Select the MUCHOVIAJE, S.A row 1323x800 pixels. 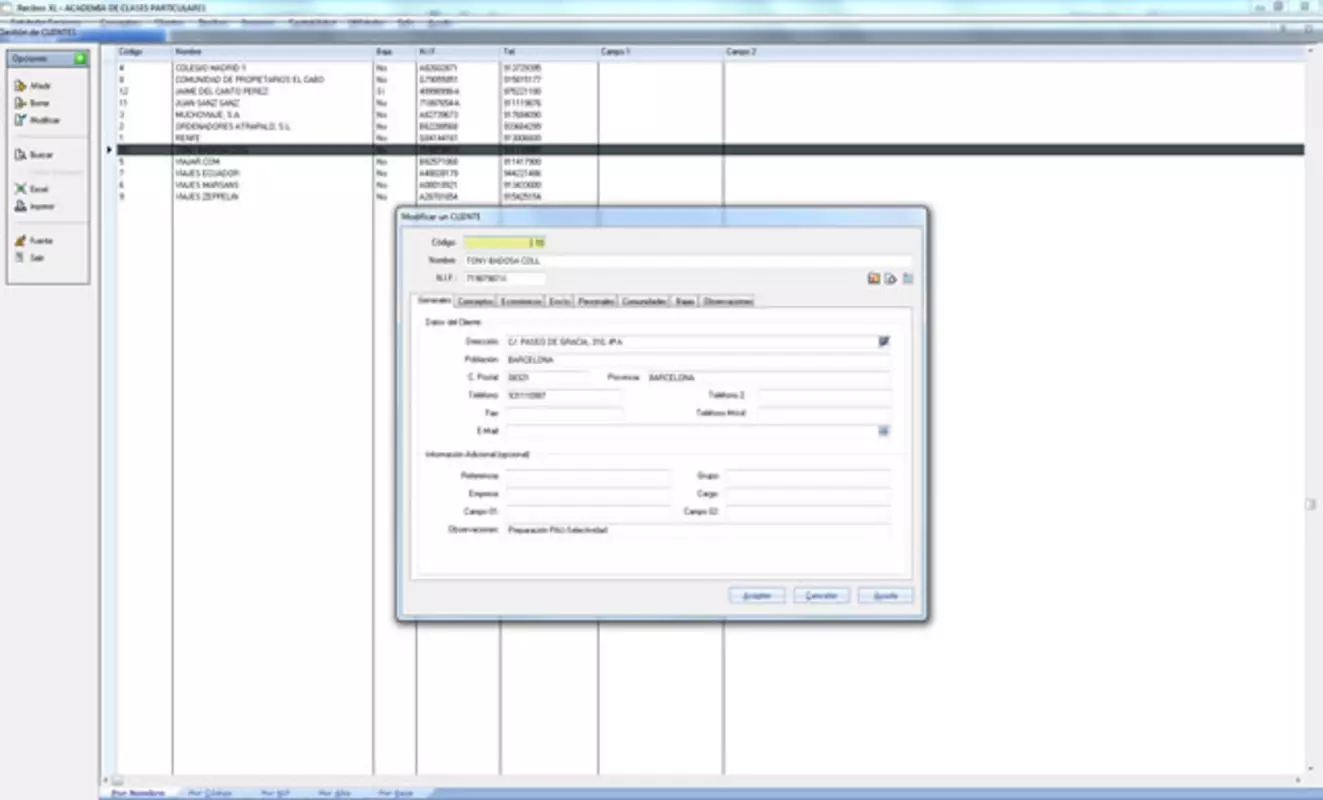pos(710,114)
